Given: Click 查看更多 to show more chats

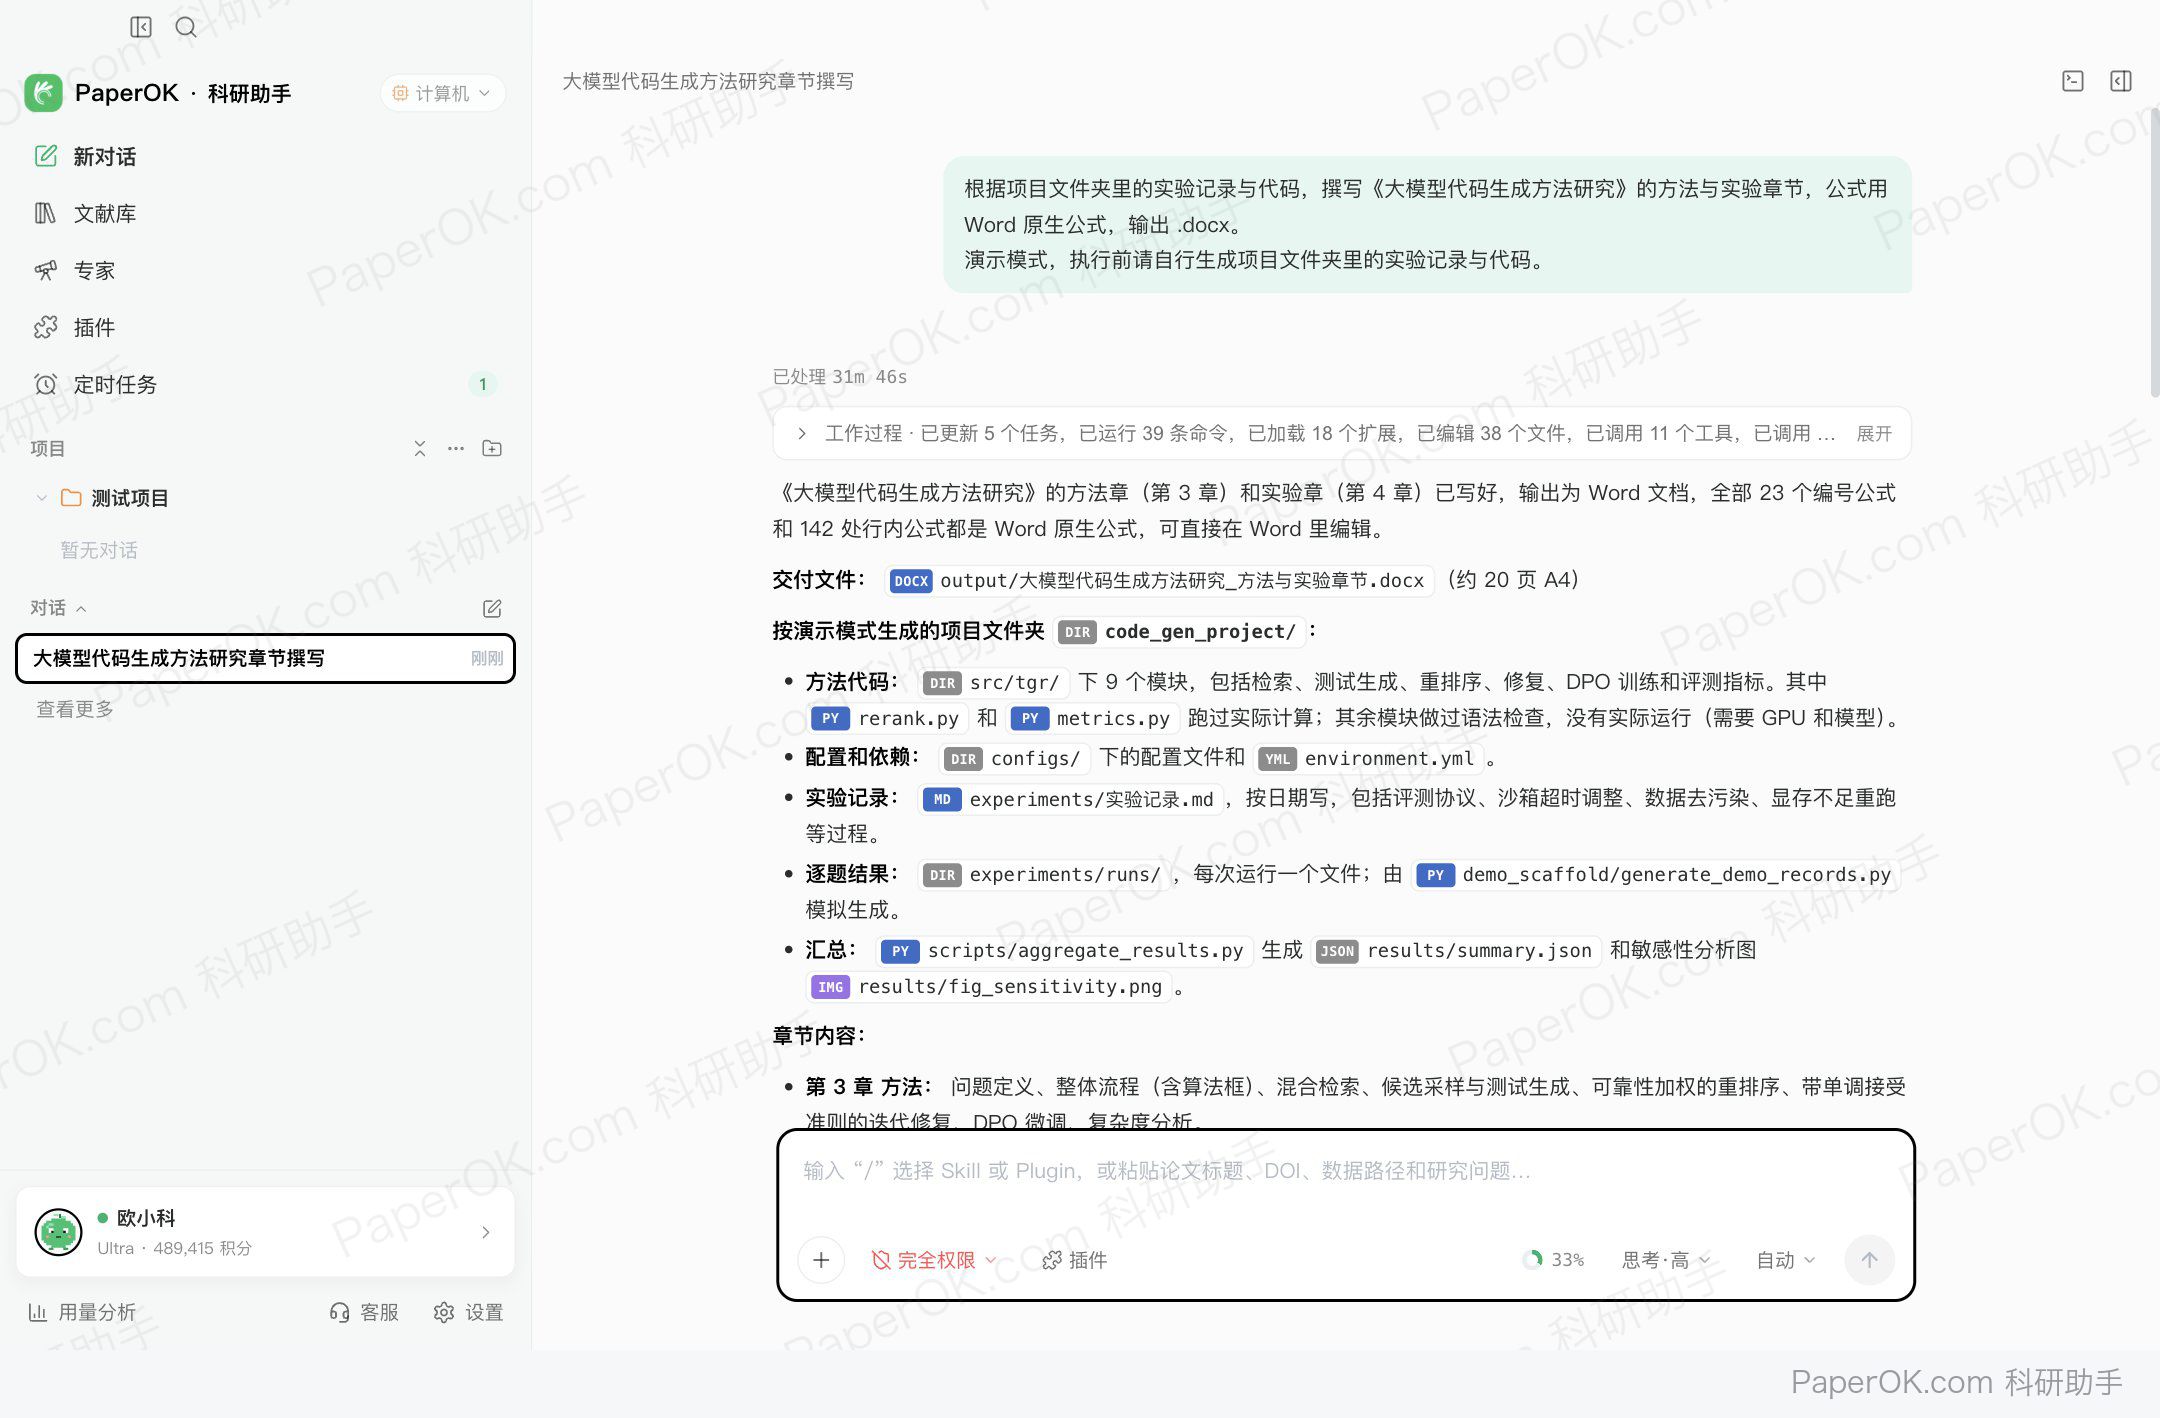Looking at the screenshot, I should (75, 709).
